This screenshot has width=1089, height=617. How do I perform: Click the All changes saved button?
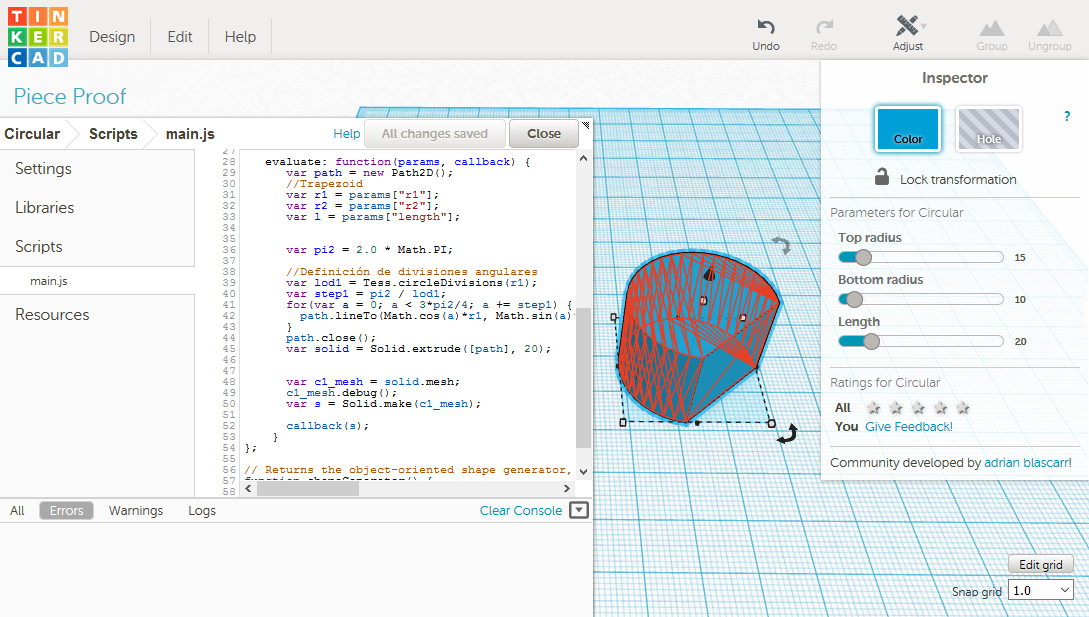pyautogui.click(x=435, y=133)
